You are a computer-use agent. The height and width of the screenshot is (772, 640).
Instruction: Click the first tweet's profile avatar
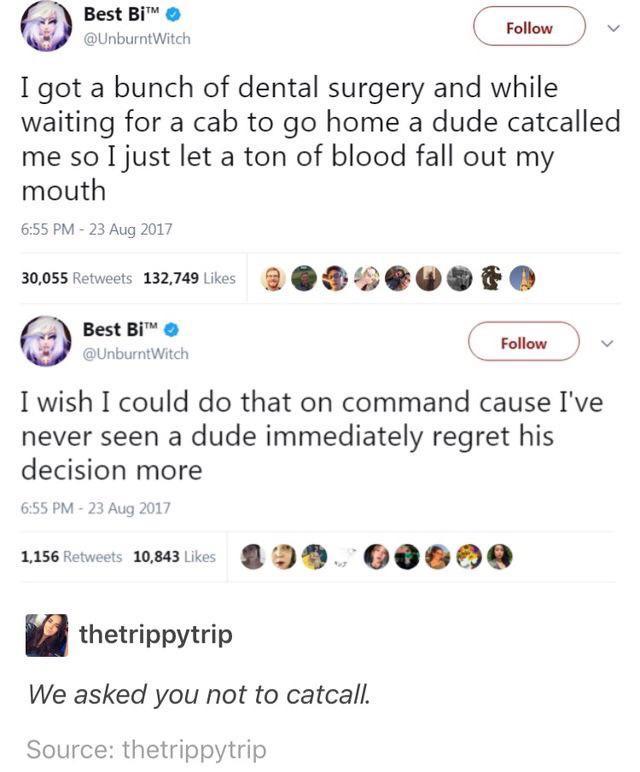pos(47,27)
